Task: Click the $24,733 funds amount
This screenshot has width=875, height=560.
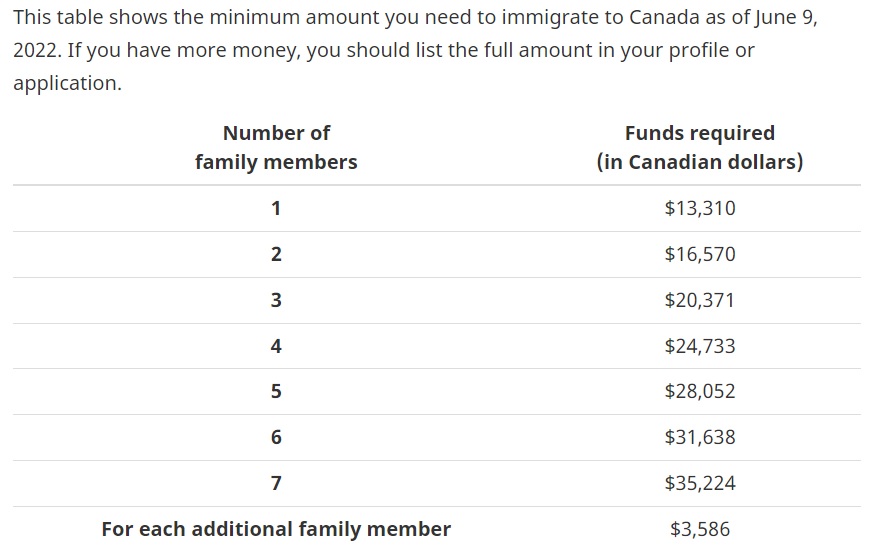Action: click(x=699, y=346)
